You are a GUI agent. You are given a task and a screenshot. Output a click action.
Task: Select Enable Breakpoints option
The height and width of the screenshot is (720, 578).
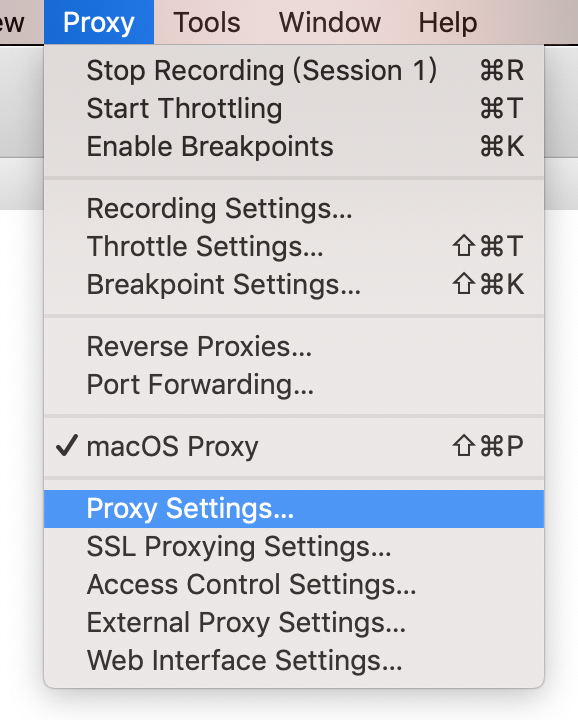click(x=294, y=146)
